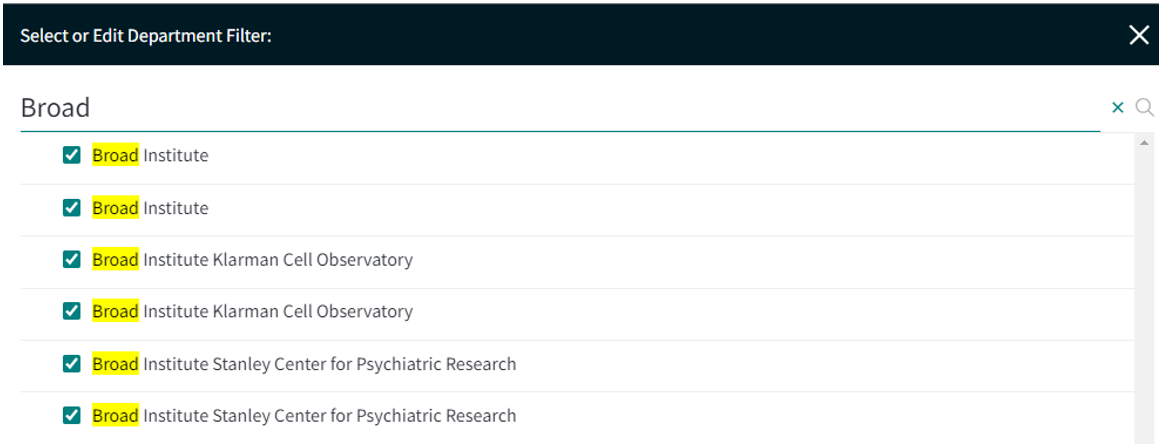Screen dimensions: 1159x447
Task: Click the highlighted 'Broad' in the top row
Action: click(x=115, y=156)
